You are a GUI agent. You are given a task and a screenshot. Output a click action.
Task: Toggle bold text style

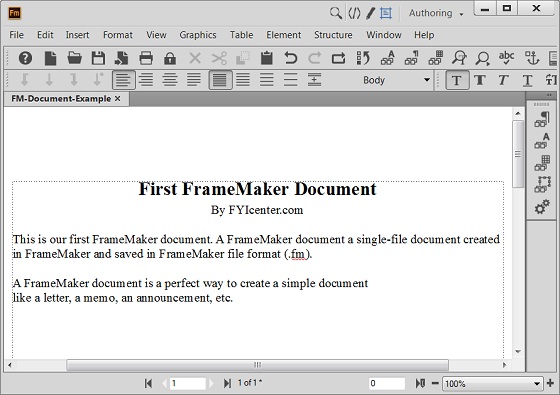pos(480,80)
